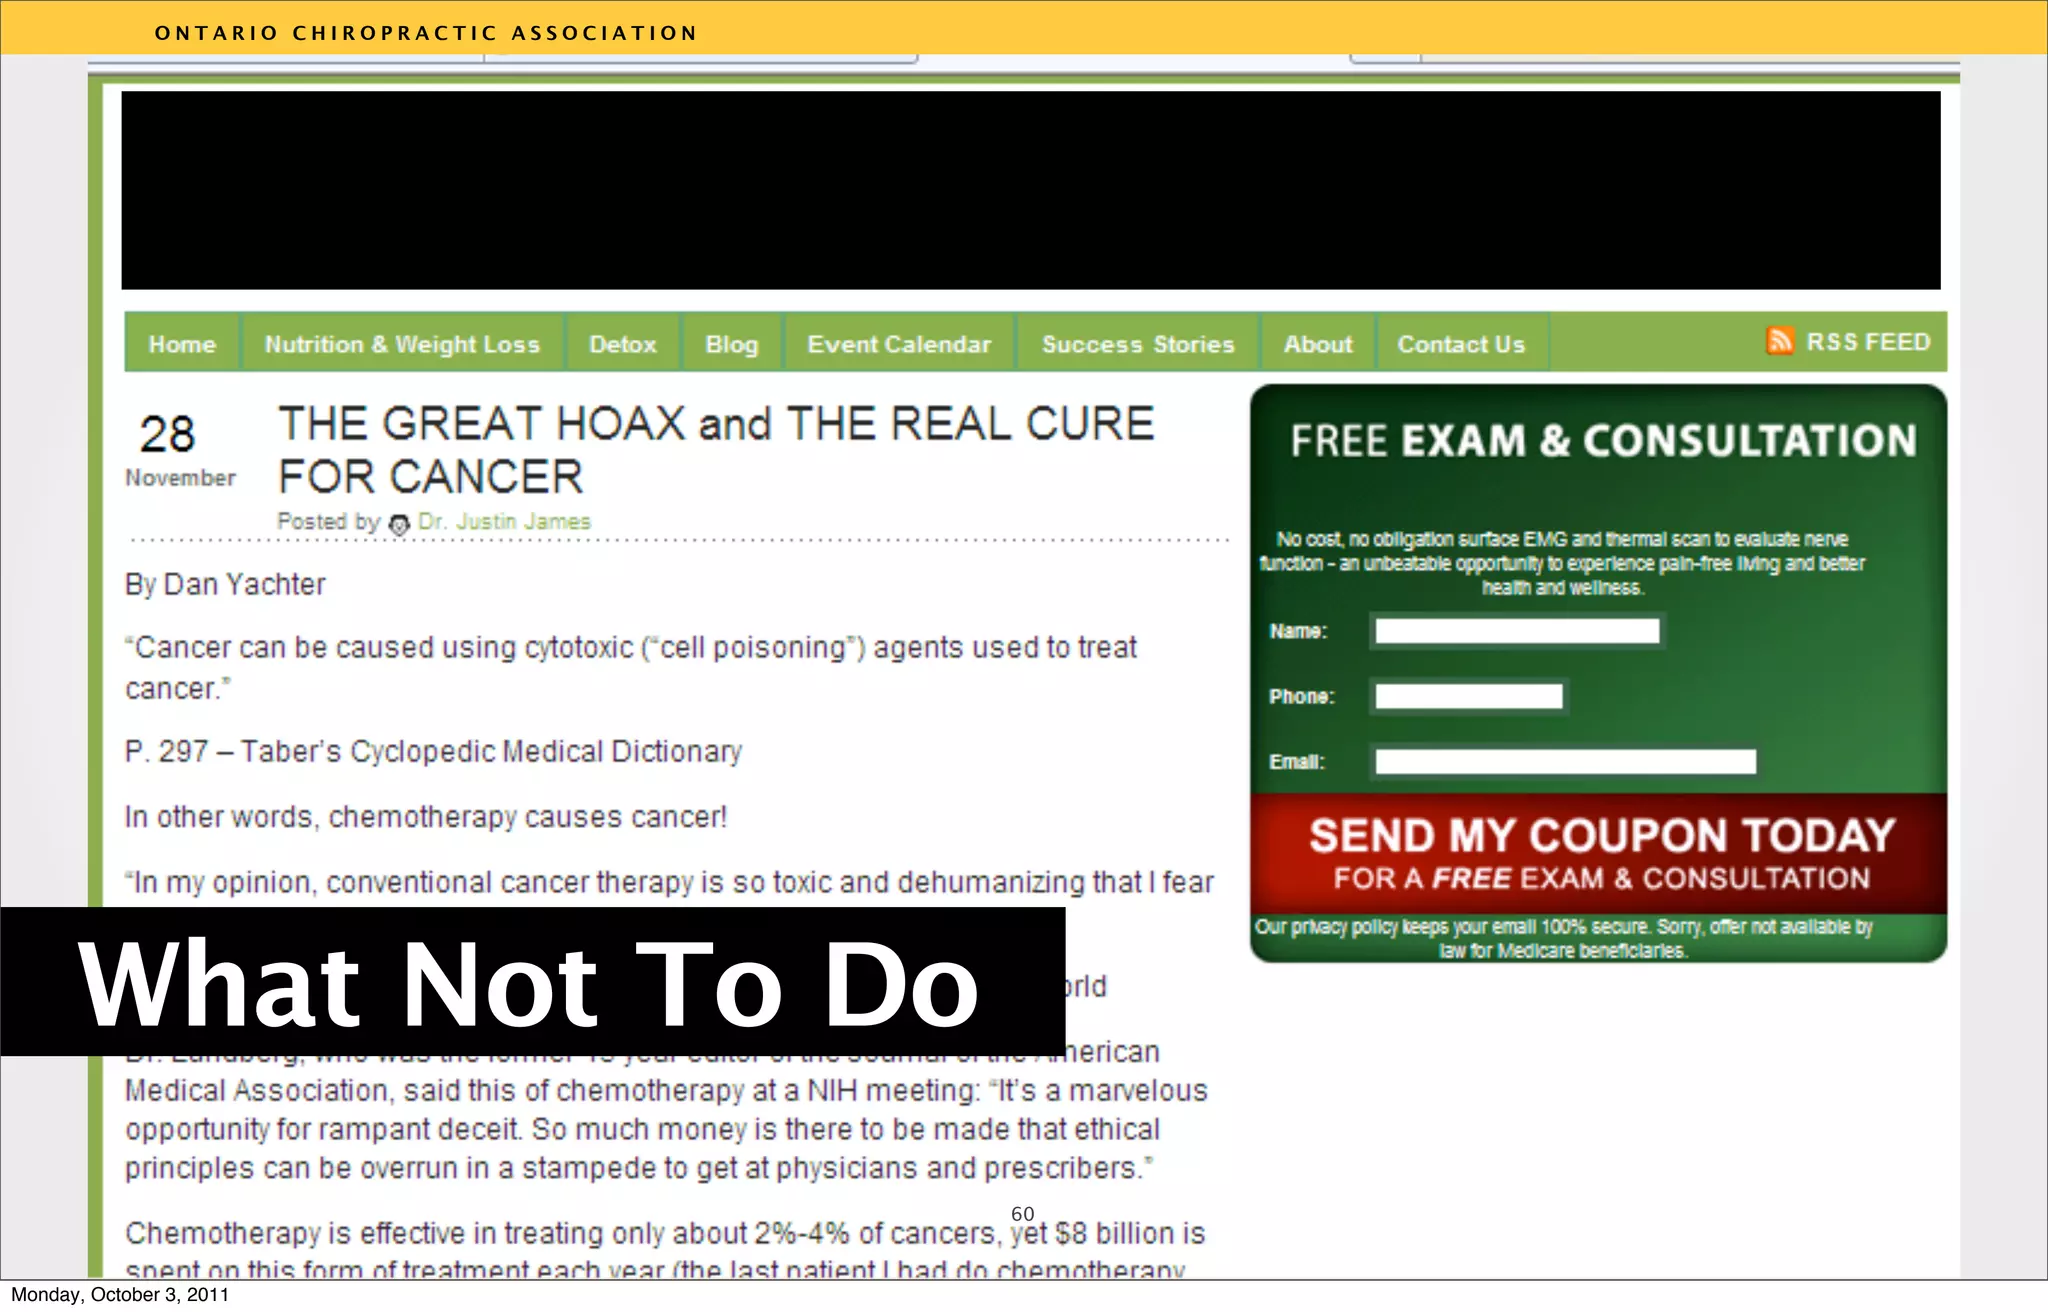Open the Blog nav tab

click(731, 344)
